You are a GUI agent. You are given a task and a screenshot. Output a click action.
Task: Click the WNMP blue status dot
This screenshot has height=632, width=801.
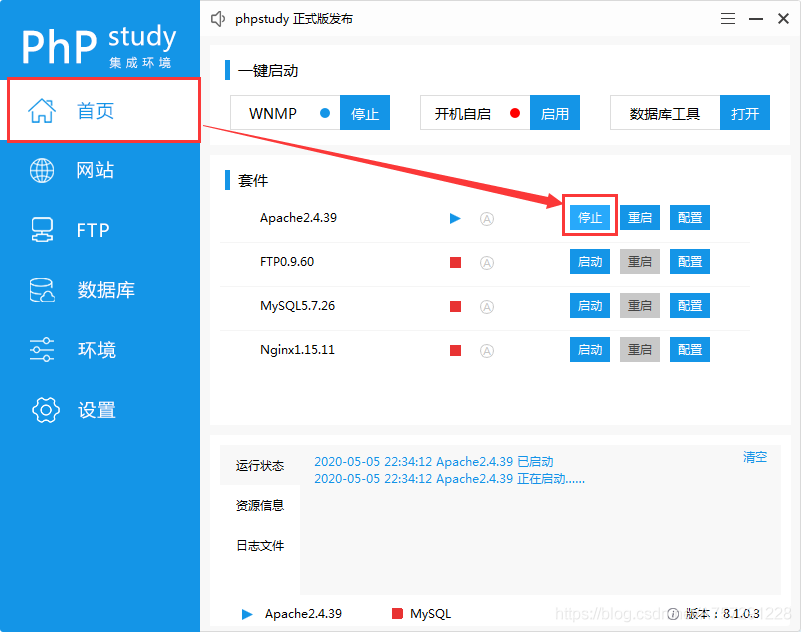tap(325, 113)
